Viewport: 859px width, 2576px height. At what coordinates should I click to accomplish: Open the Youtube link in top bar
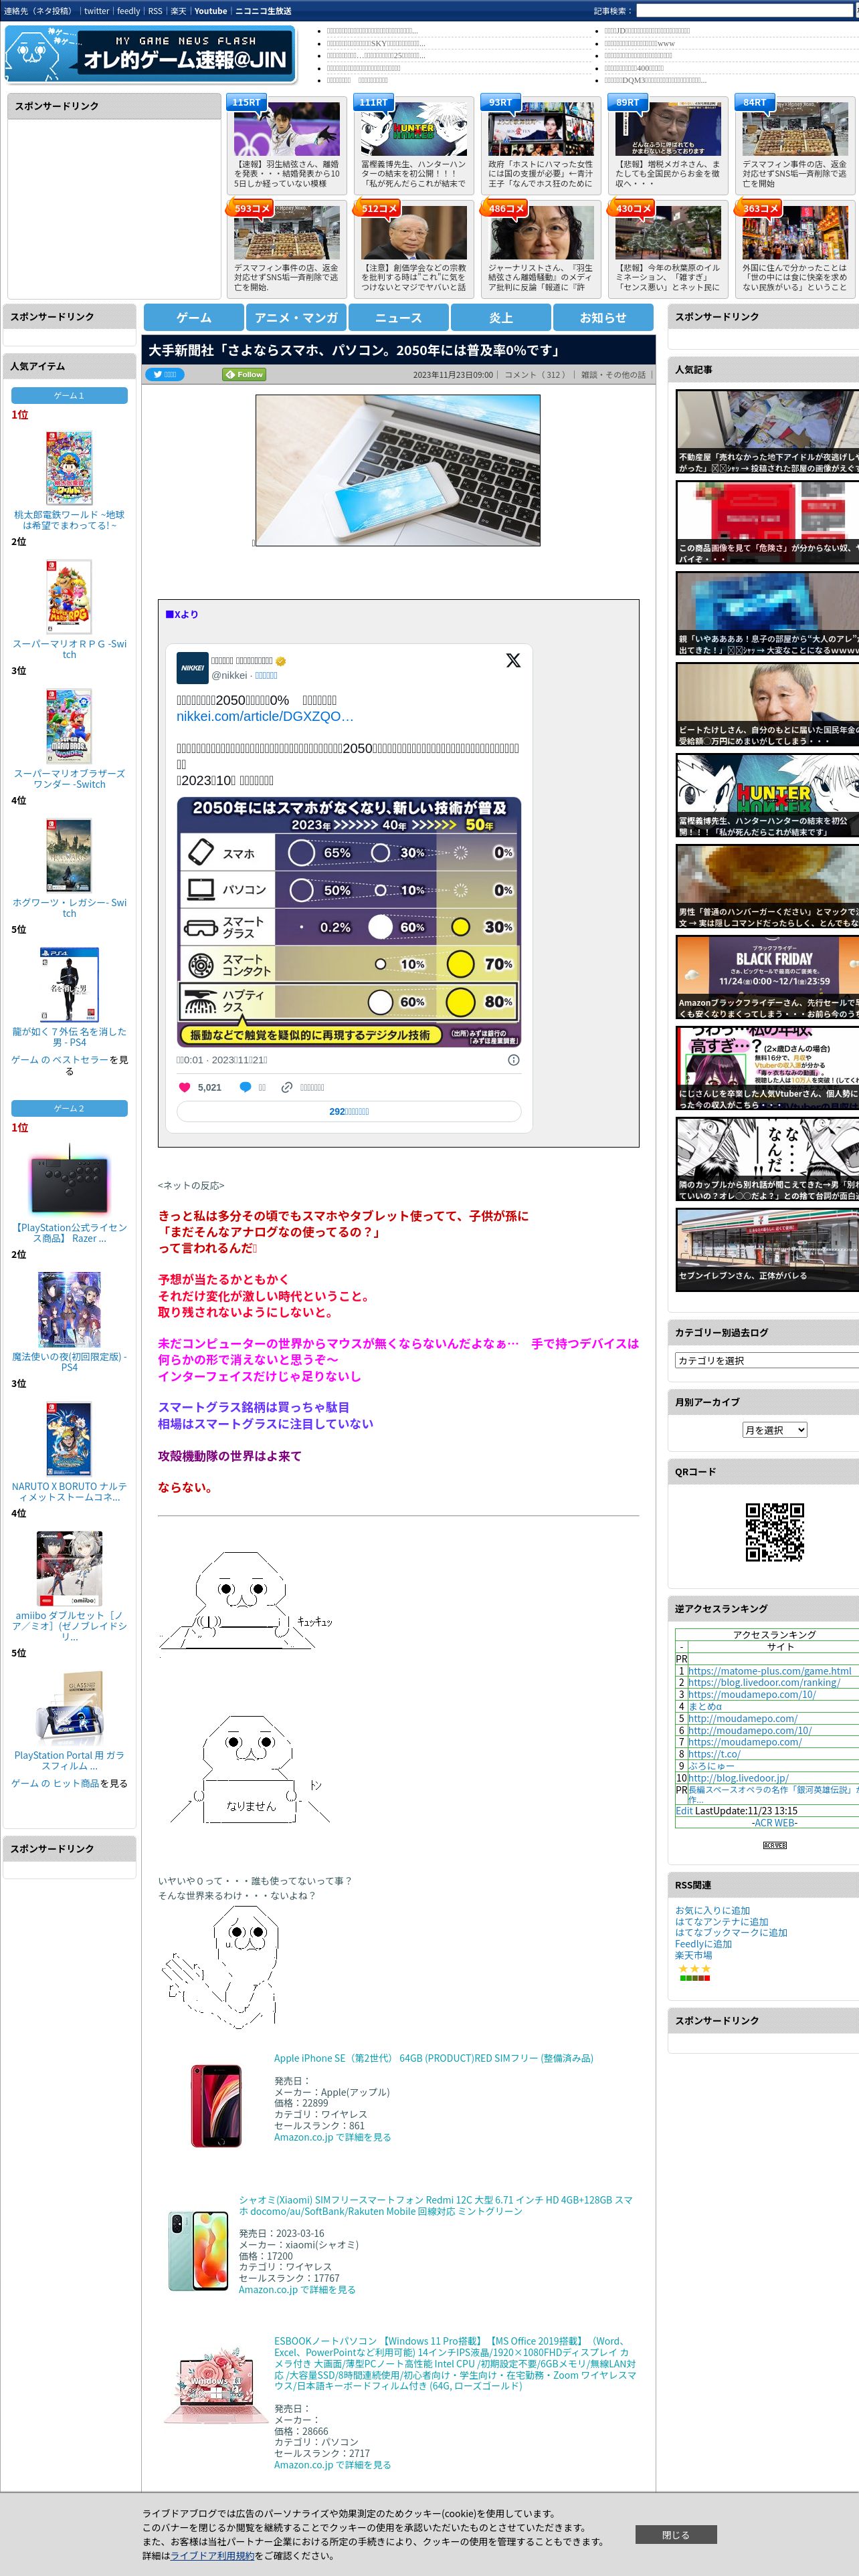210,11
